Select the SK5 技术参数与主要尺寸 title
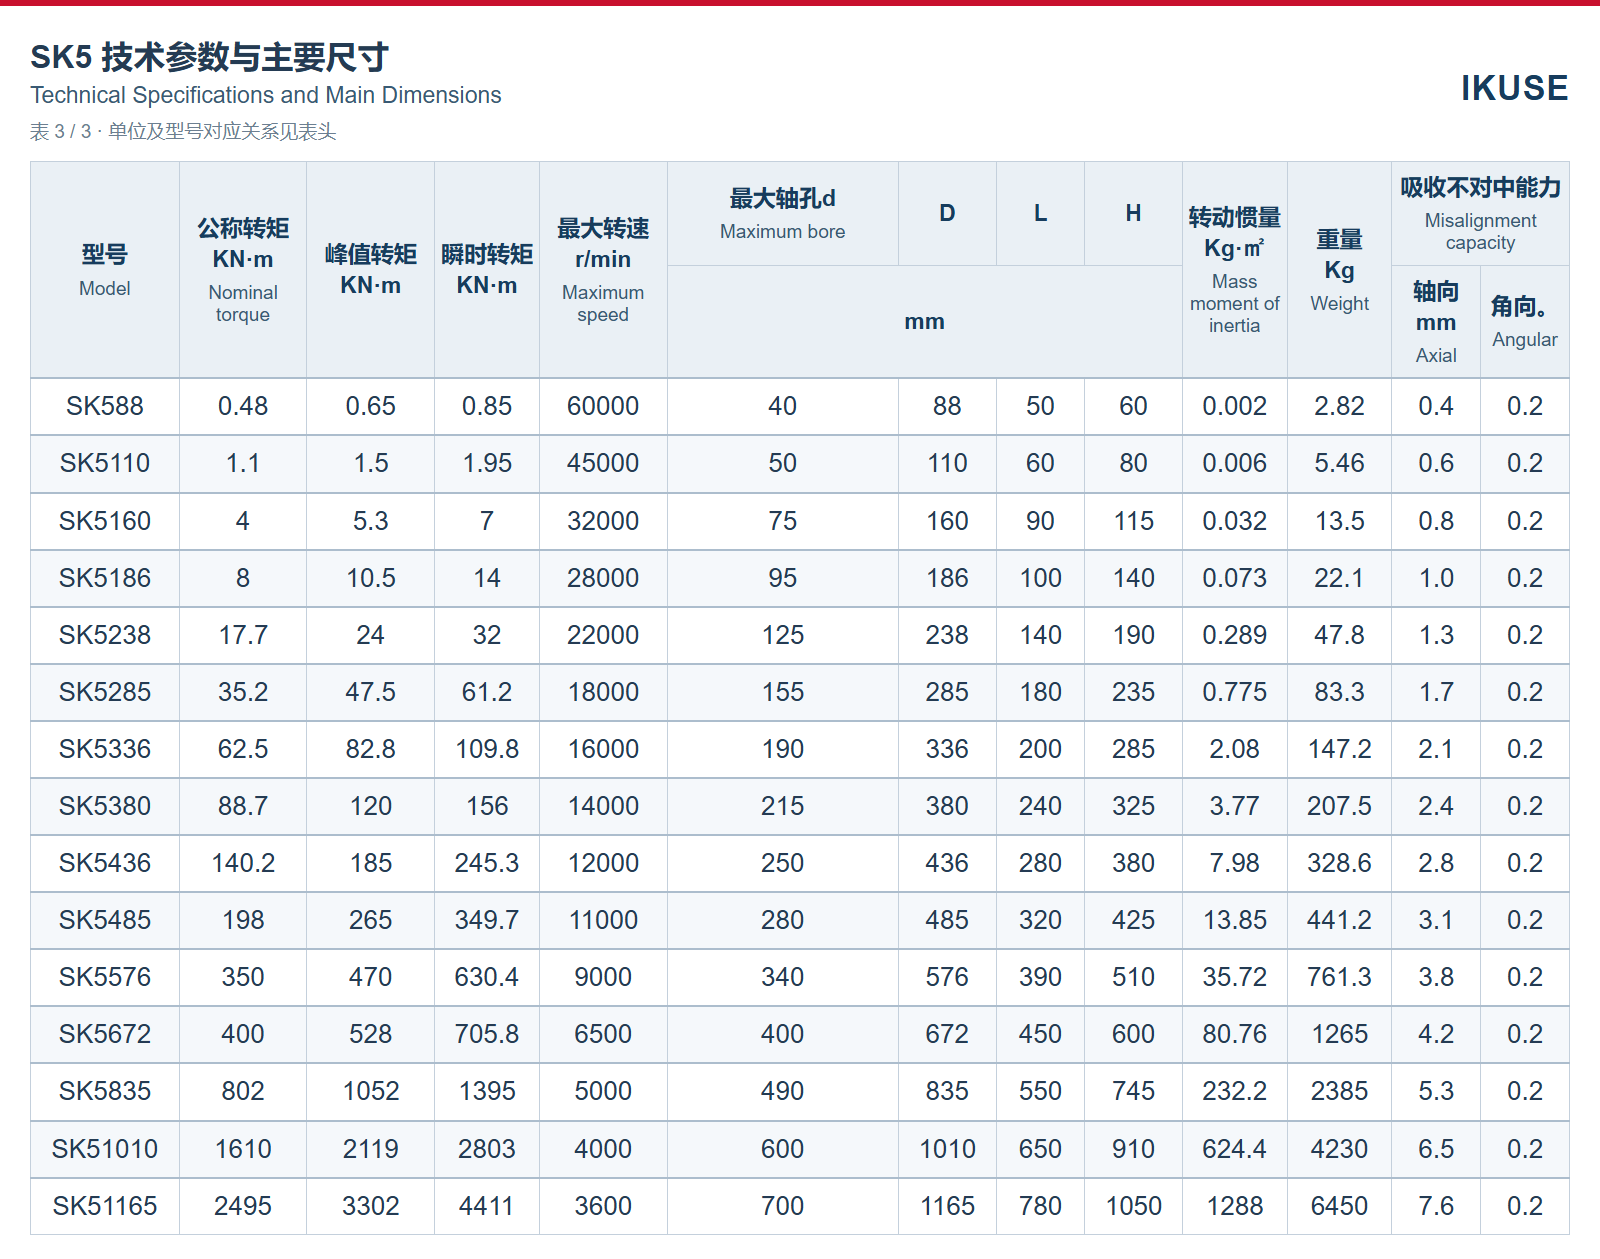 (209, 57)
